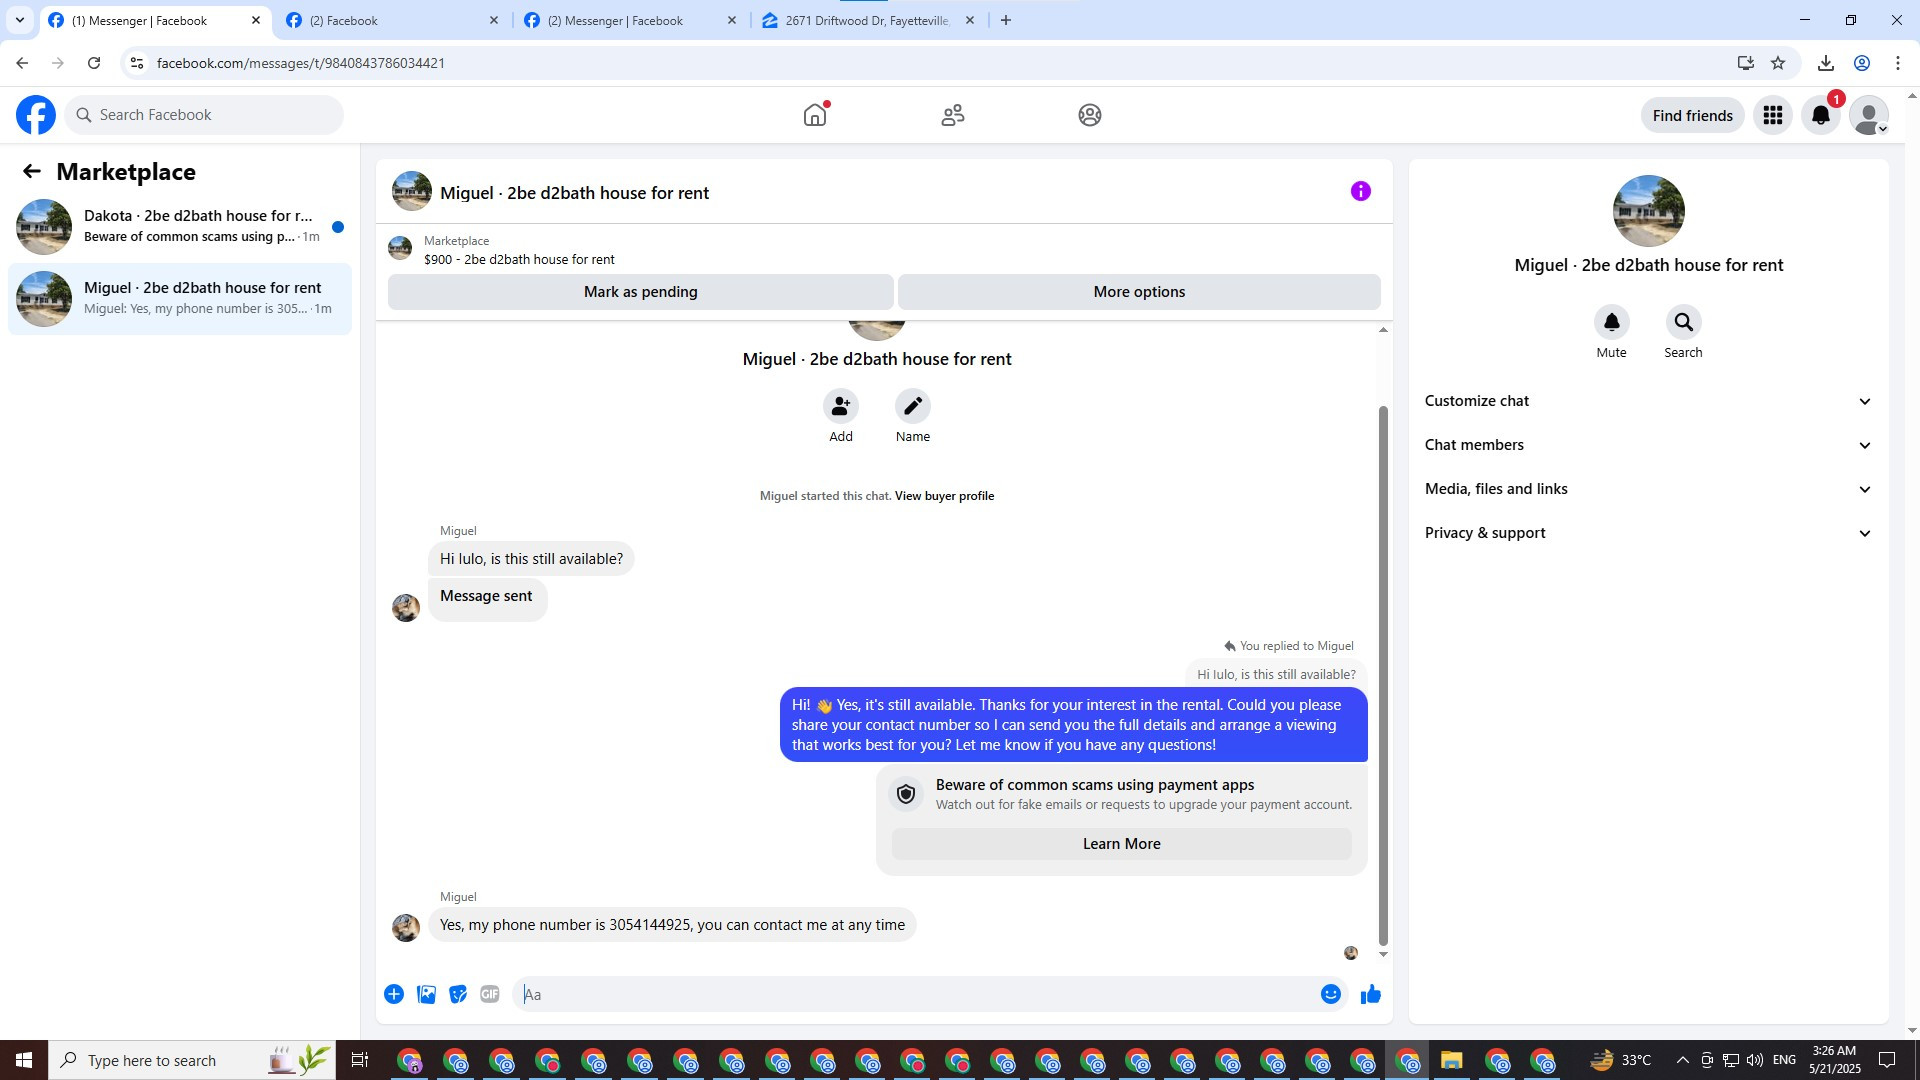
Task: Search in conversation
Action: [1684, 322]
